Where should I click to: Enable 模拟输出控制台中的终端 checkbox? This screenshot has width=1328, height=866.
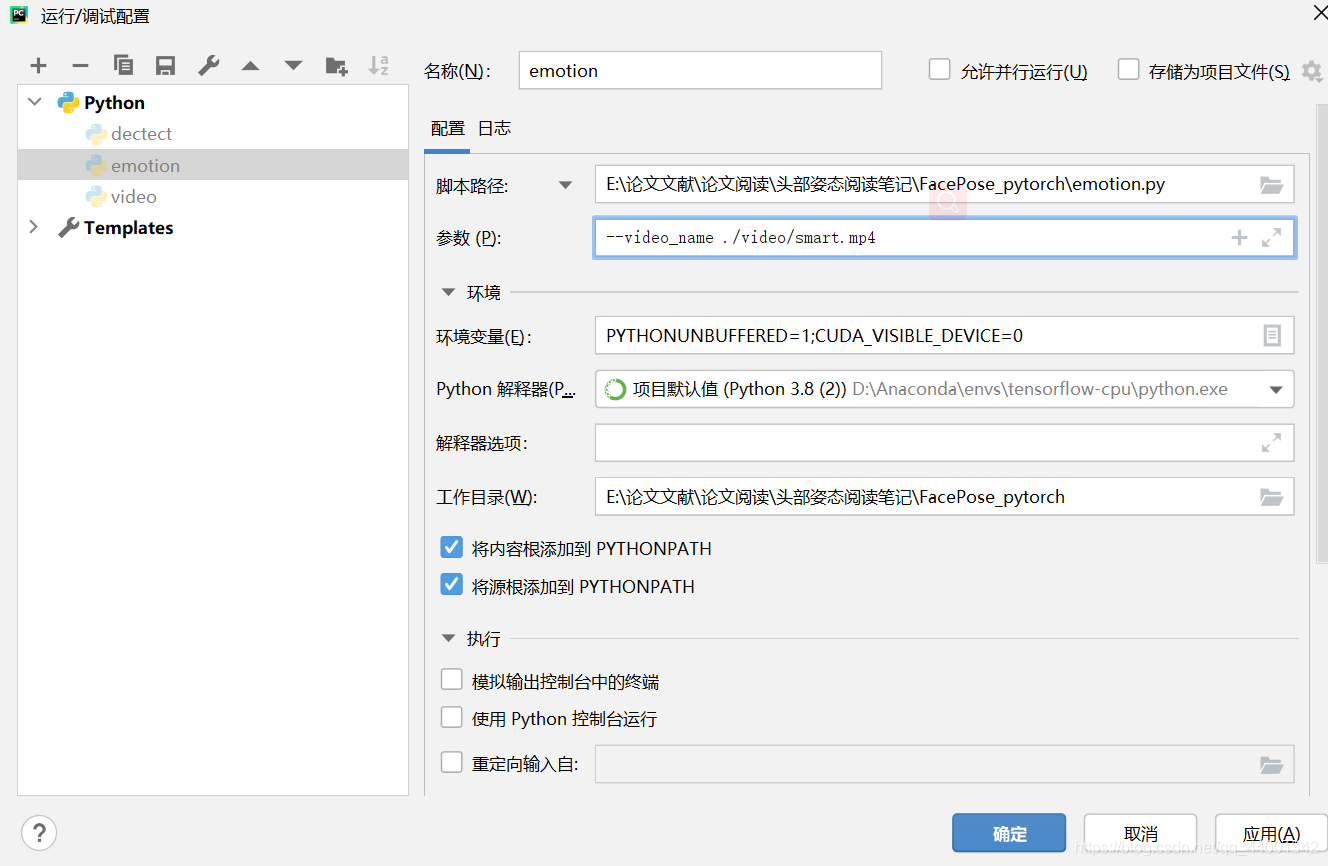point(452,680)
